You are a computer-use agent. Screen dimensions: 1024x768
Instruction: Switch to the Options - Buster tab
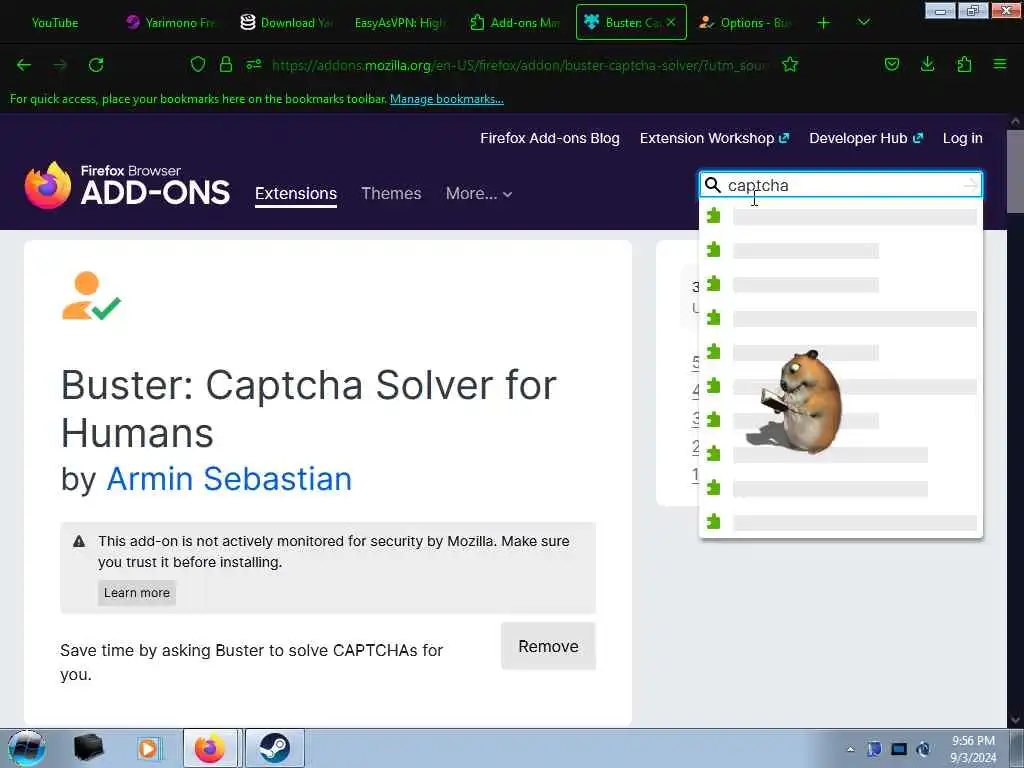click(x=745, y=23)
